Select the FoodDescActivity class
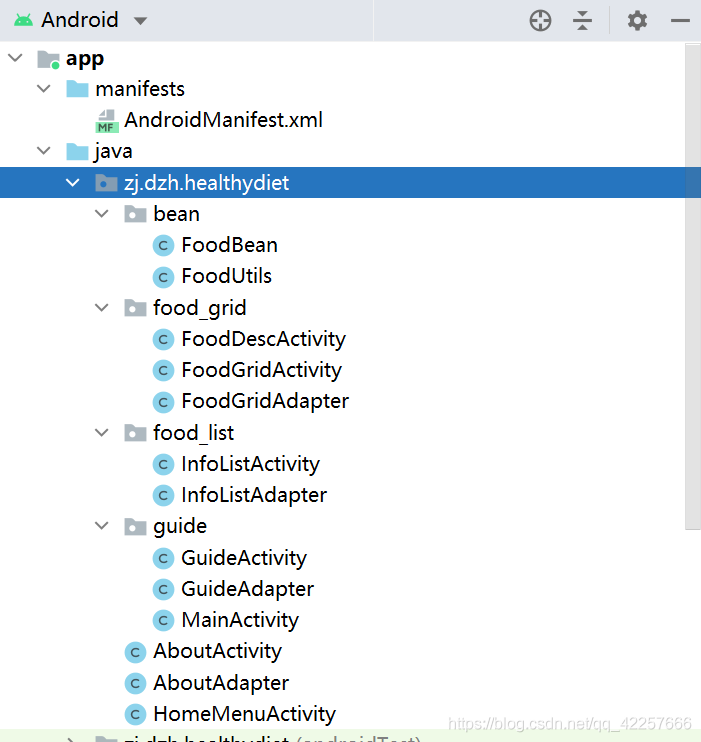701x742 pixels. [x=264, y=340]
